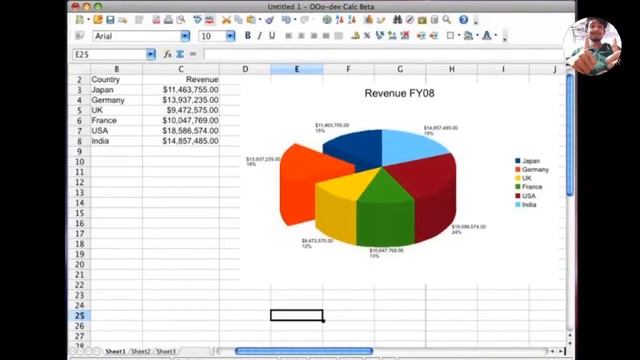Click the USA legend color swatch

pyautogui.click(x=518, y=196)
